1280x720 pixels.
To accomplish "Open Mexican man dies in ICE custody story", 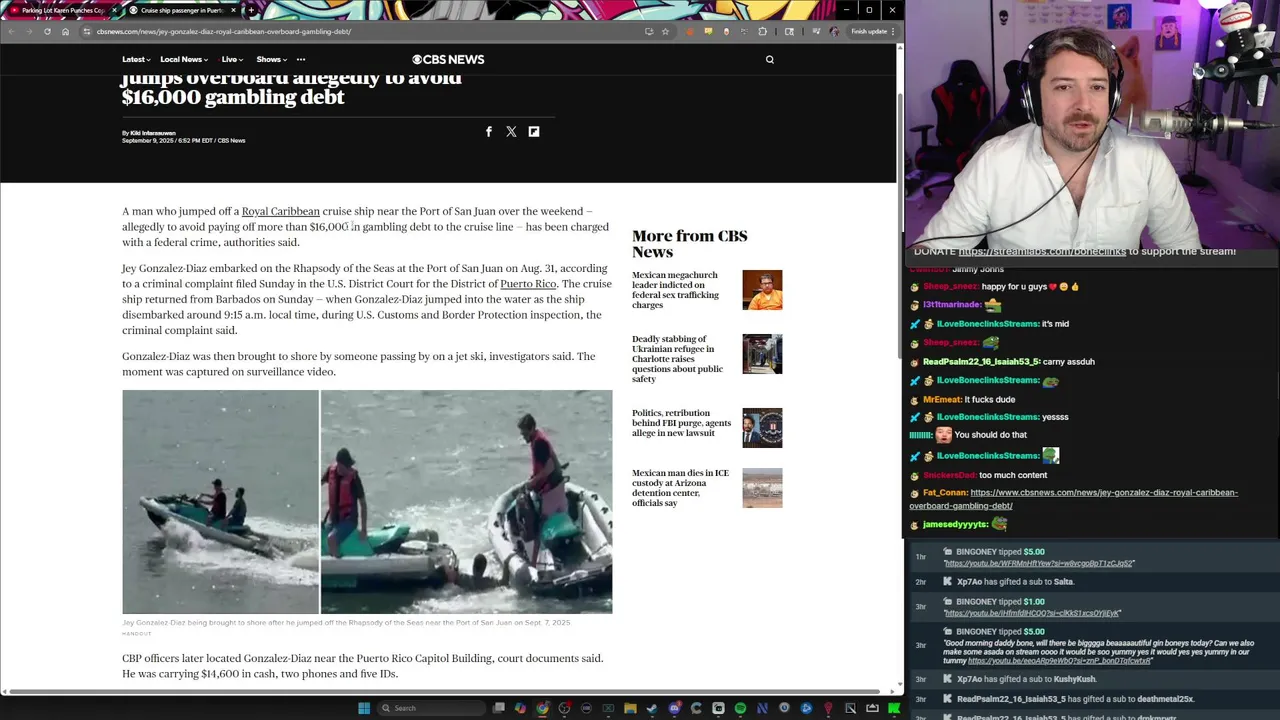I will coord(680,488).
